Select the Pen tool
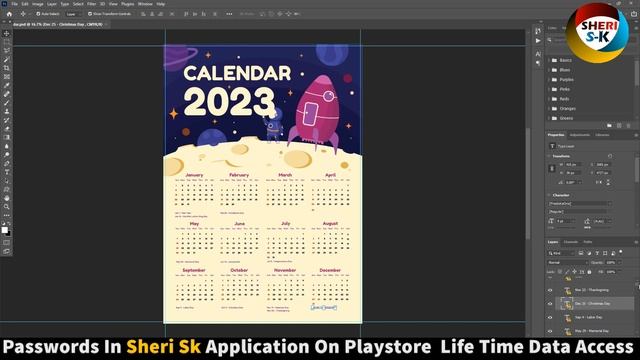The width and height of the screenshot is (640, 360). (x=7, y=163)
